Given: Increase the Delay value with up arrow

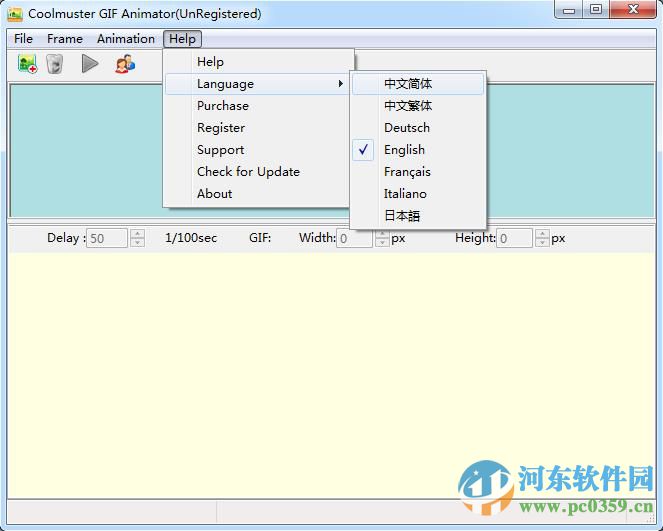Looking at the screenshot, I should point(137,233).
